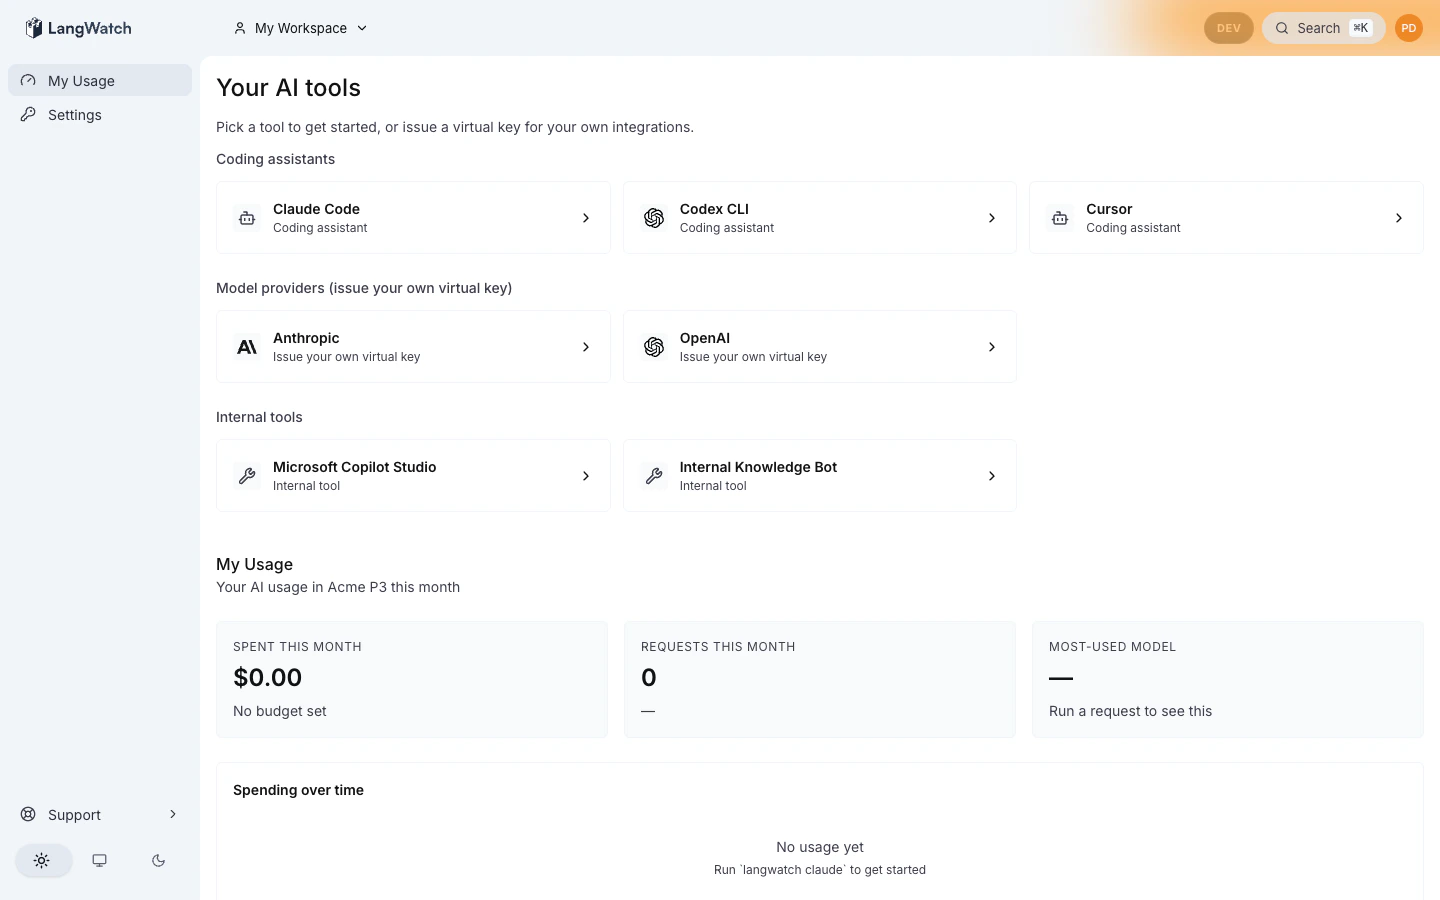Click the Spent This Month stat card

point(412,680)
